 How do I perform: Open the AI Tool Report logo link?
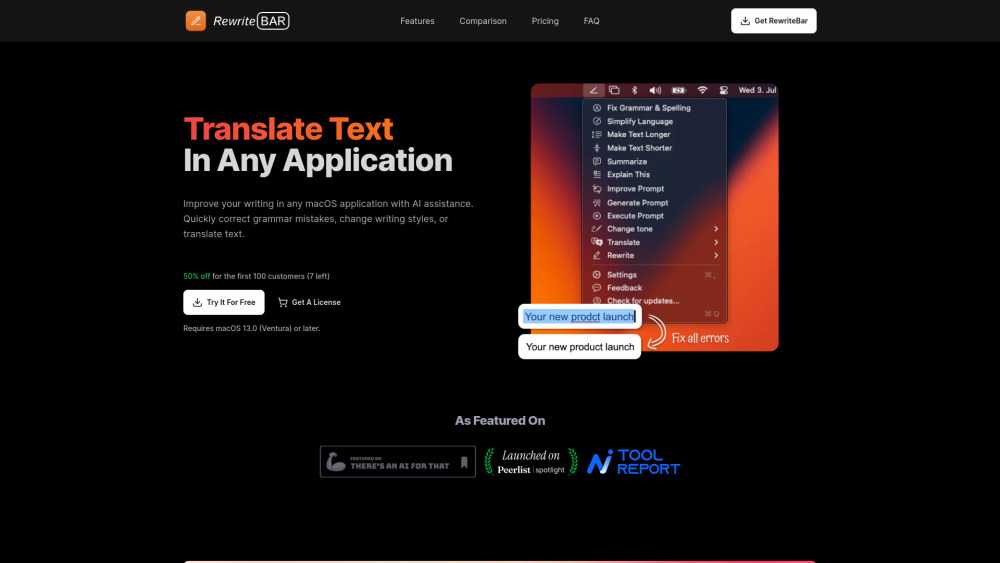pos(633,462)
